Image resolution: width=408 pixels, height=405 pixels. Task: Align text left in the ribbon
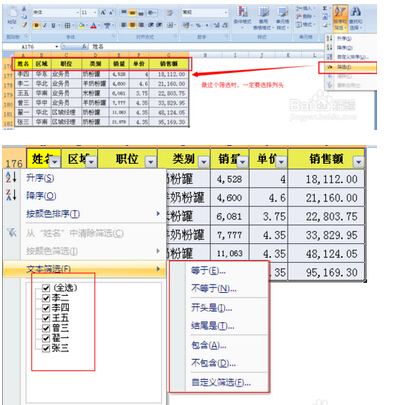tap(124, 25)
